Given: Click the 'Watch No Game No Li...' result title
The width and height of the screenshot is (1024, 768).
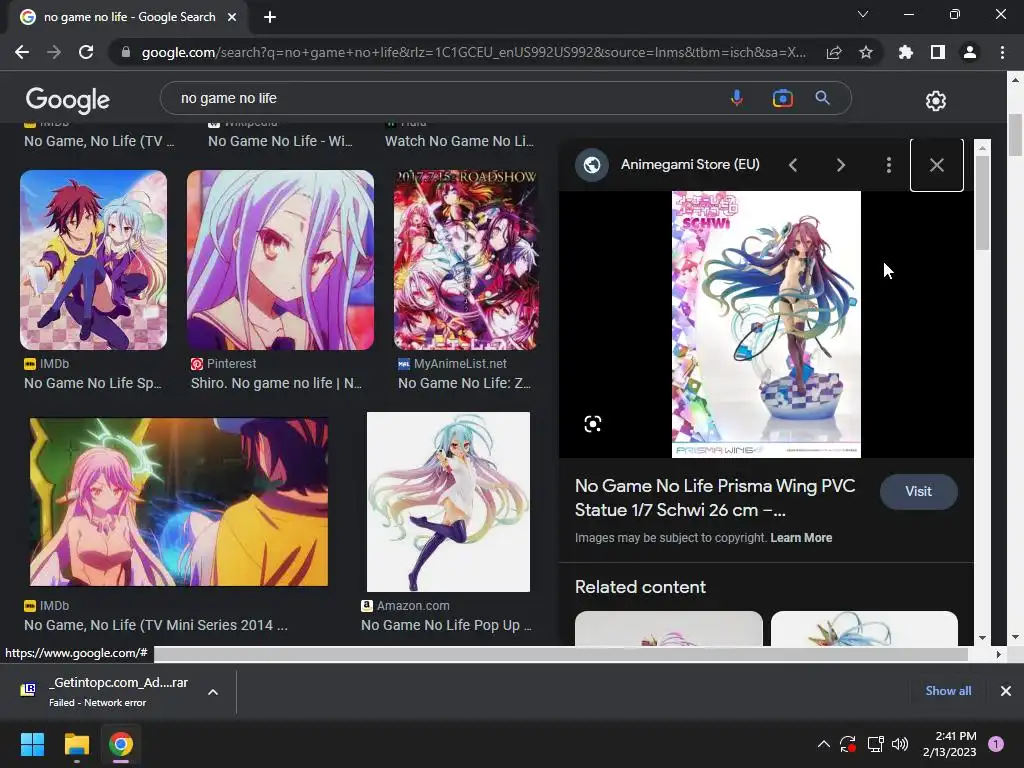Looking at the screenshot, I should [459, 141].
